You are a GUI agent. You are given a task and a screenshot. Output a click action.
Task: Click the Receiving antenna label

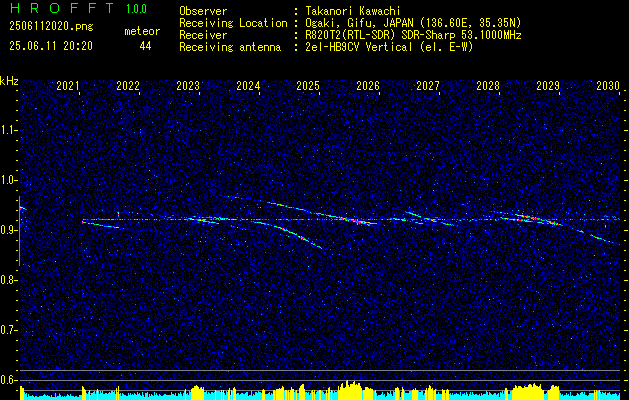tap(230, 47)
